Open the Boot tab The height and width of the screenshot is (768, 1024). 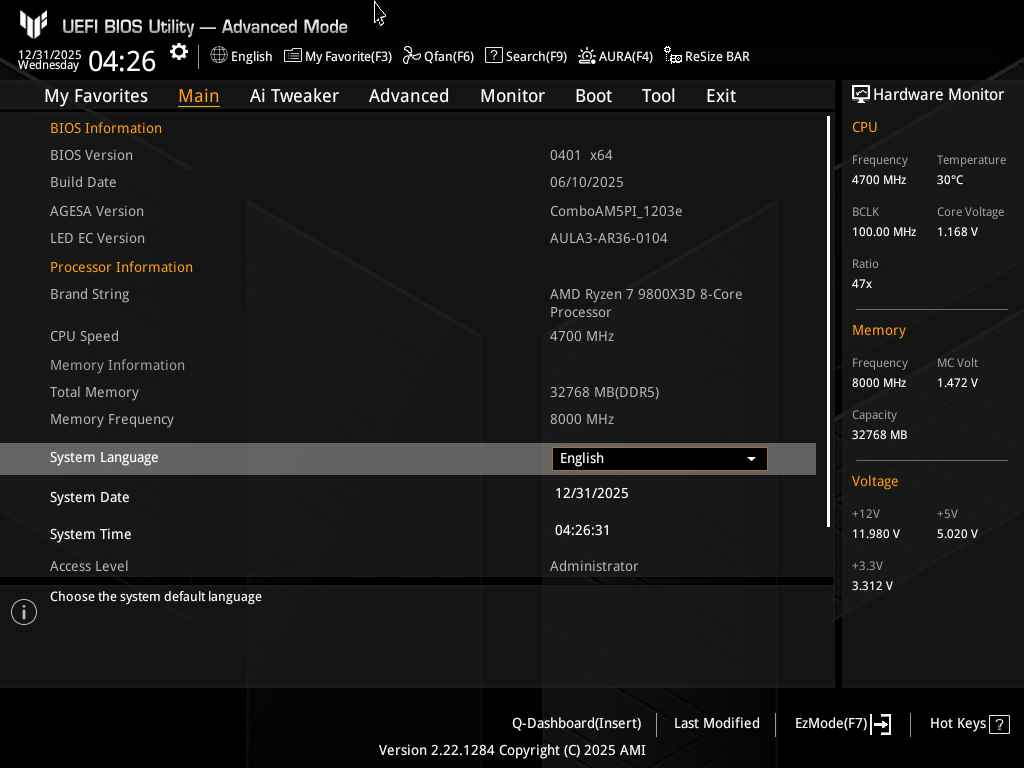[593, 96]
